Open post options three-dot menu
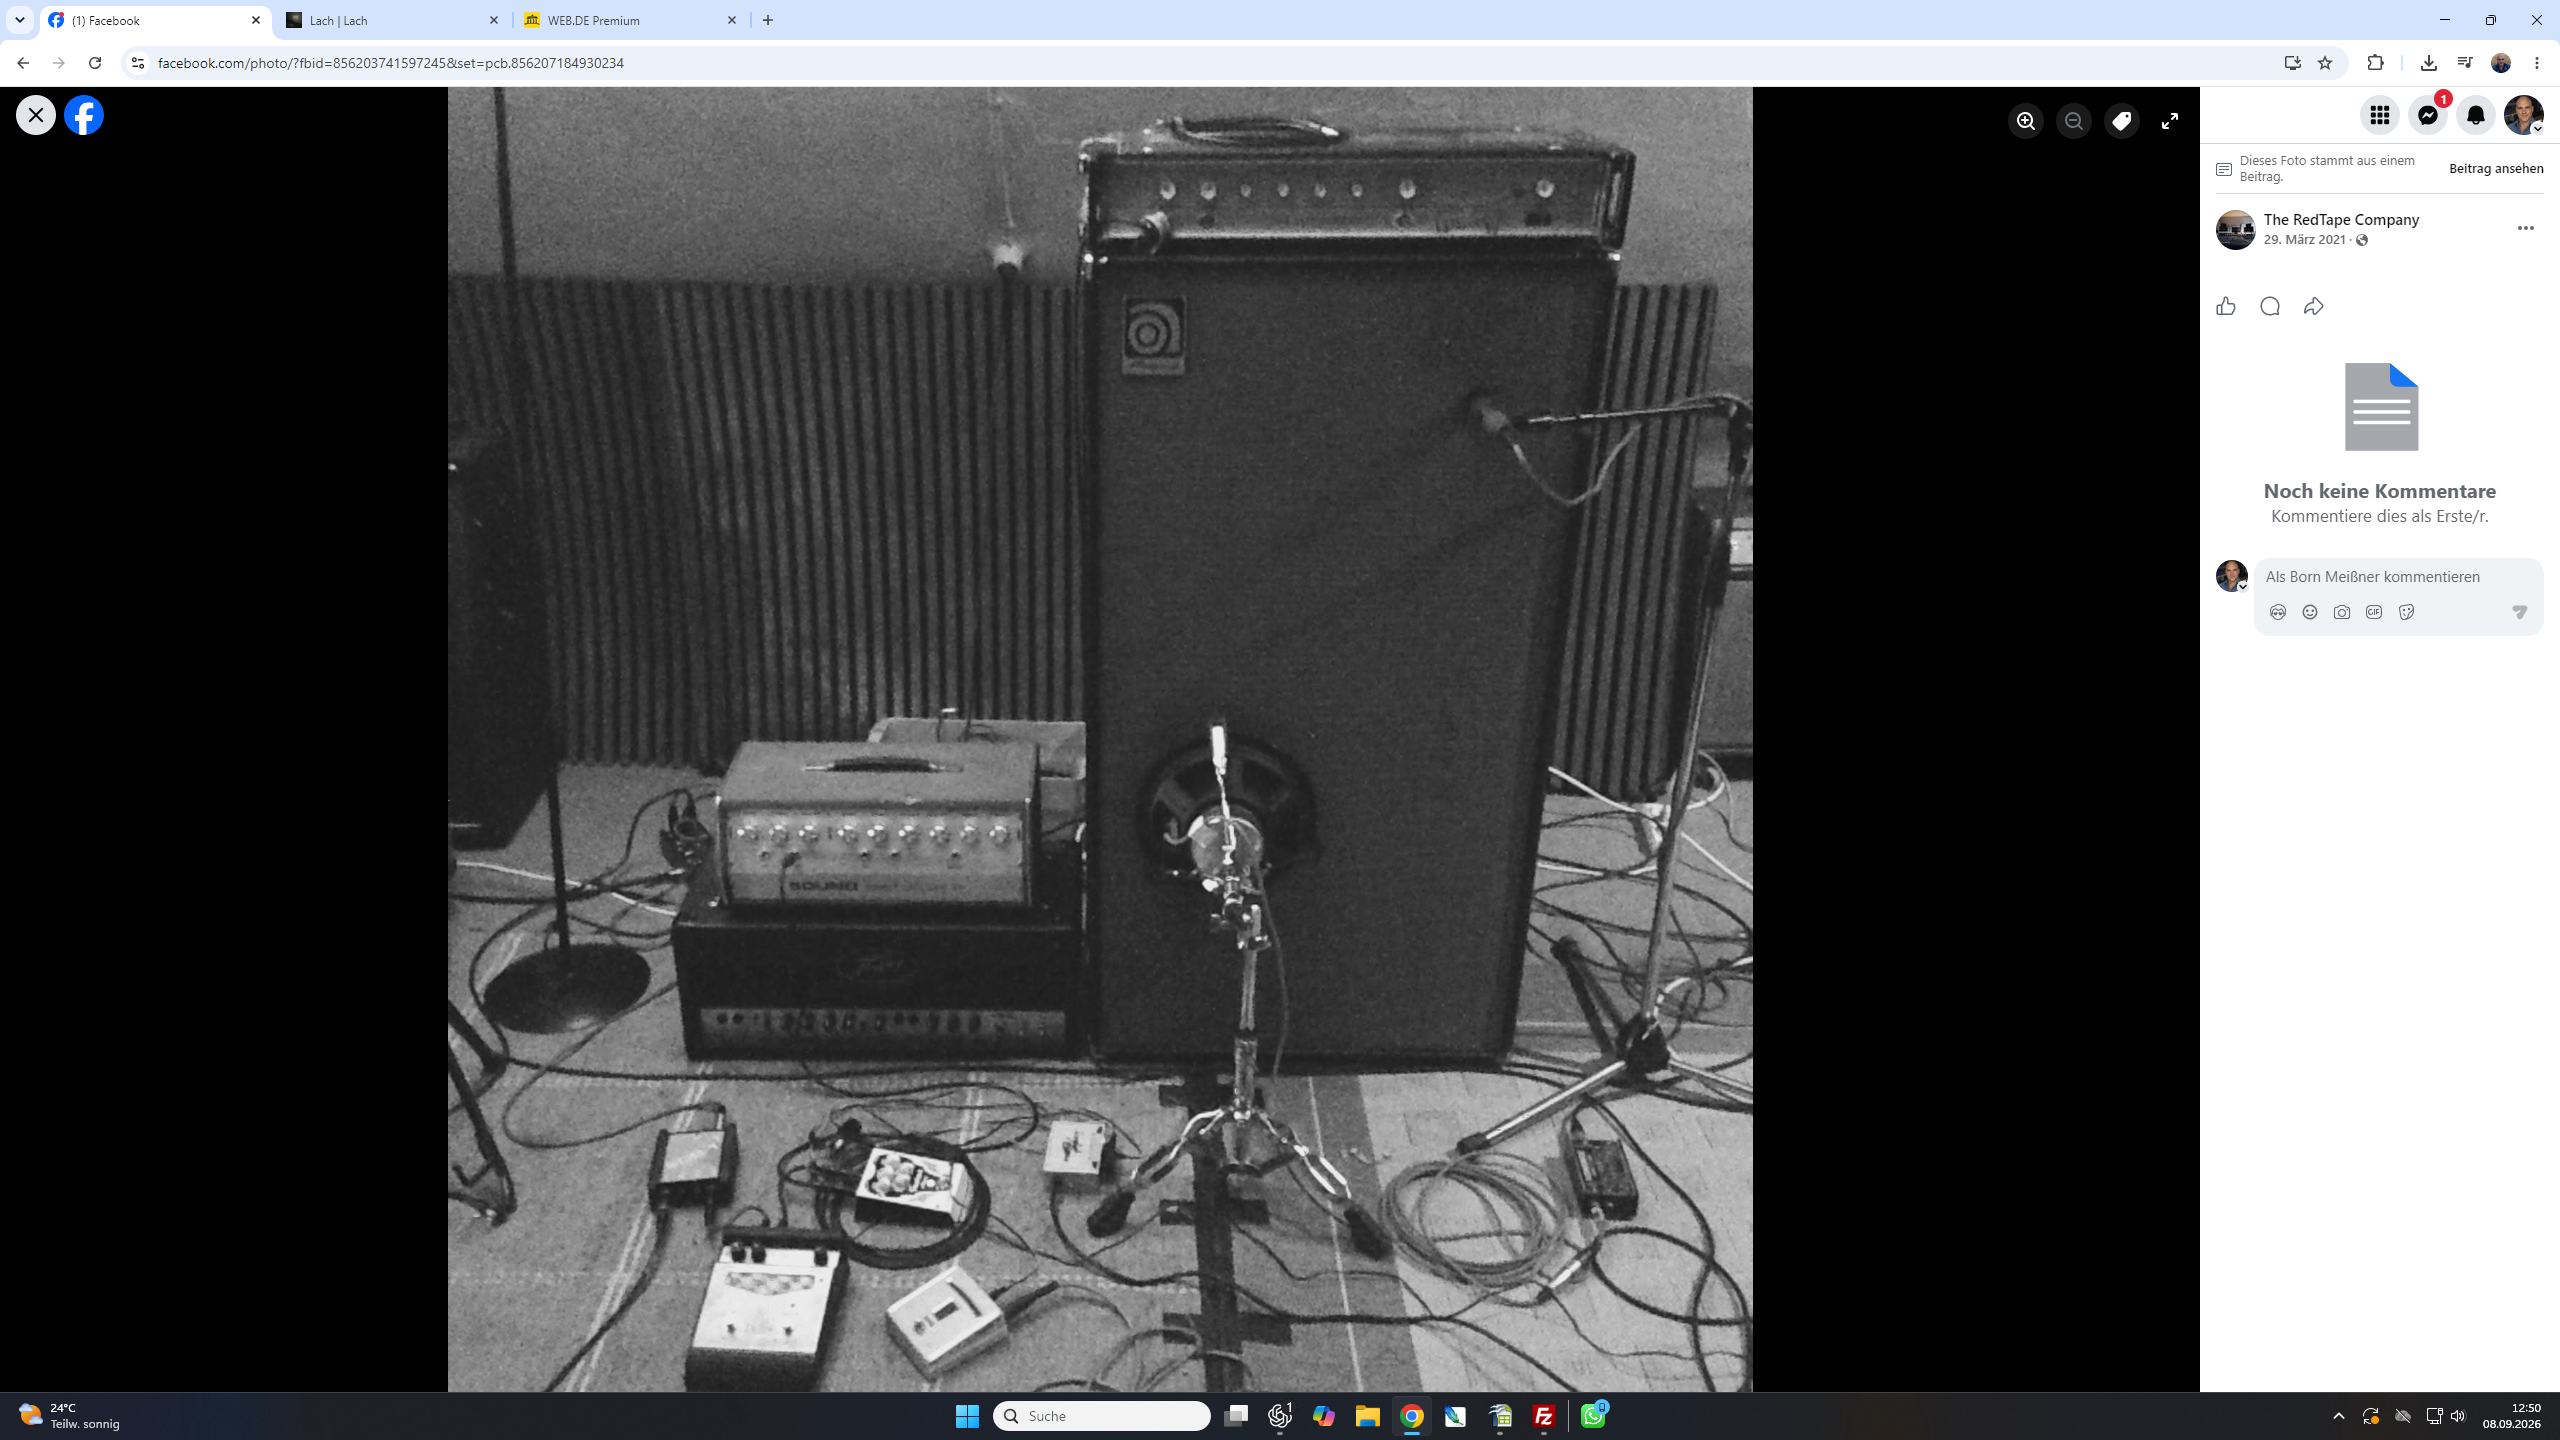Screen dimensions: 2560x1440 click(x=2526, y=228)
